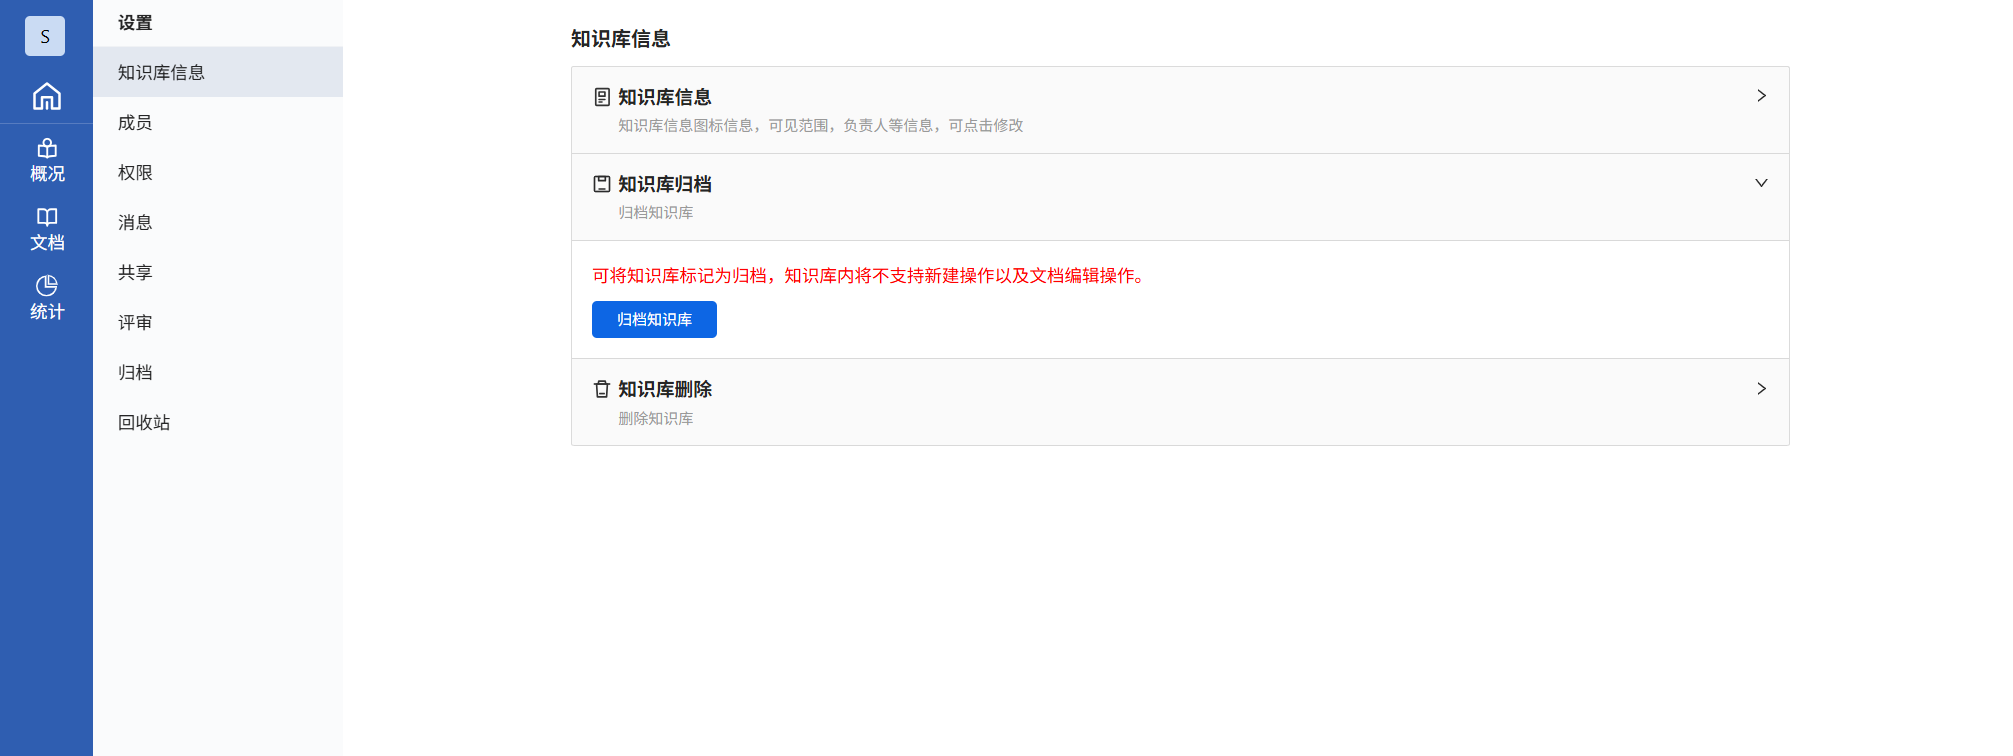
Task: Click the blue 归档知识库 button
Action: (654, 319)
